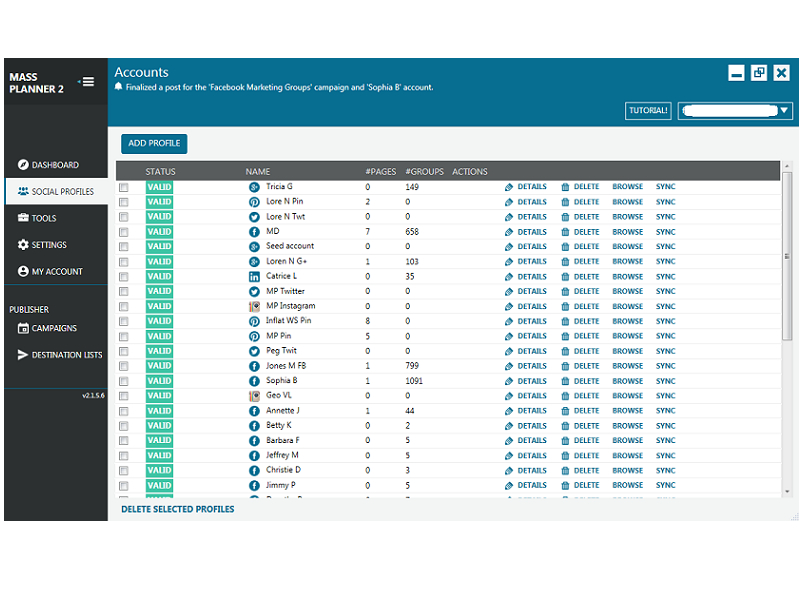
Task: Check the box for Sophia B
Action: 123,381
